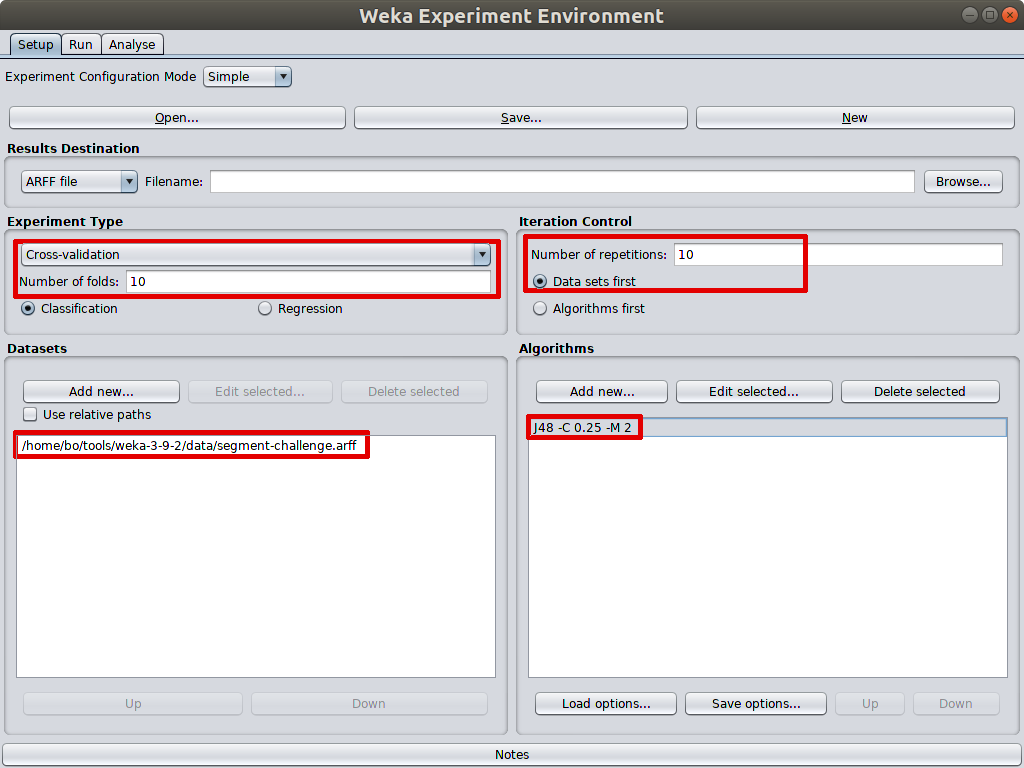Open the Analyse tab
This screenshot has height=768, width=1024.
point(132,44)
